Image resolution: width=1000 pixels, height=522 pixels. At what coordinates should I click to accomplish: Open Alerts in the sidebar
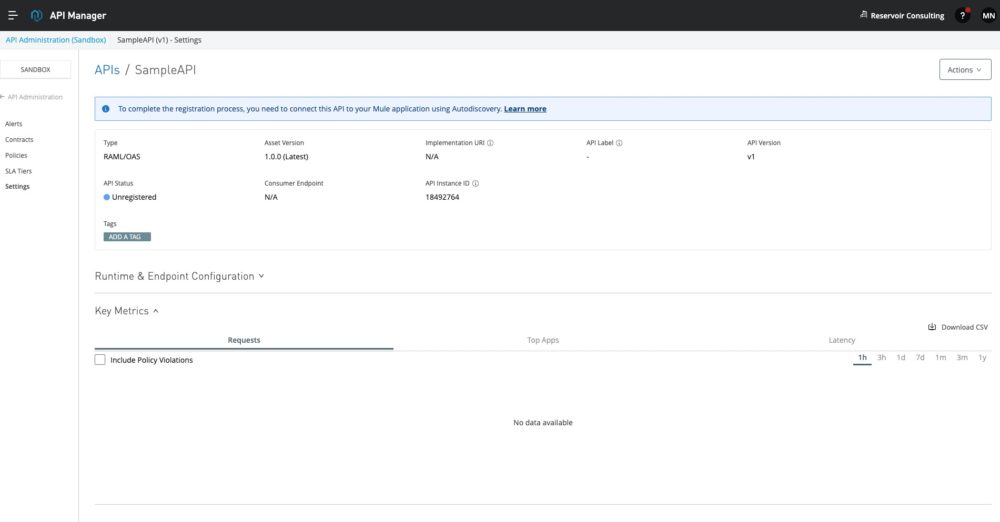coord(13,124)
